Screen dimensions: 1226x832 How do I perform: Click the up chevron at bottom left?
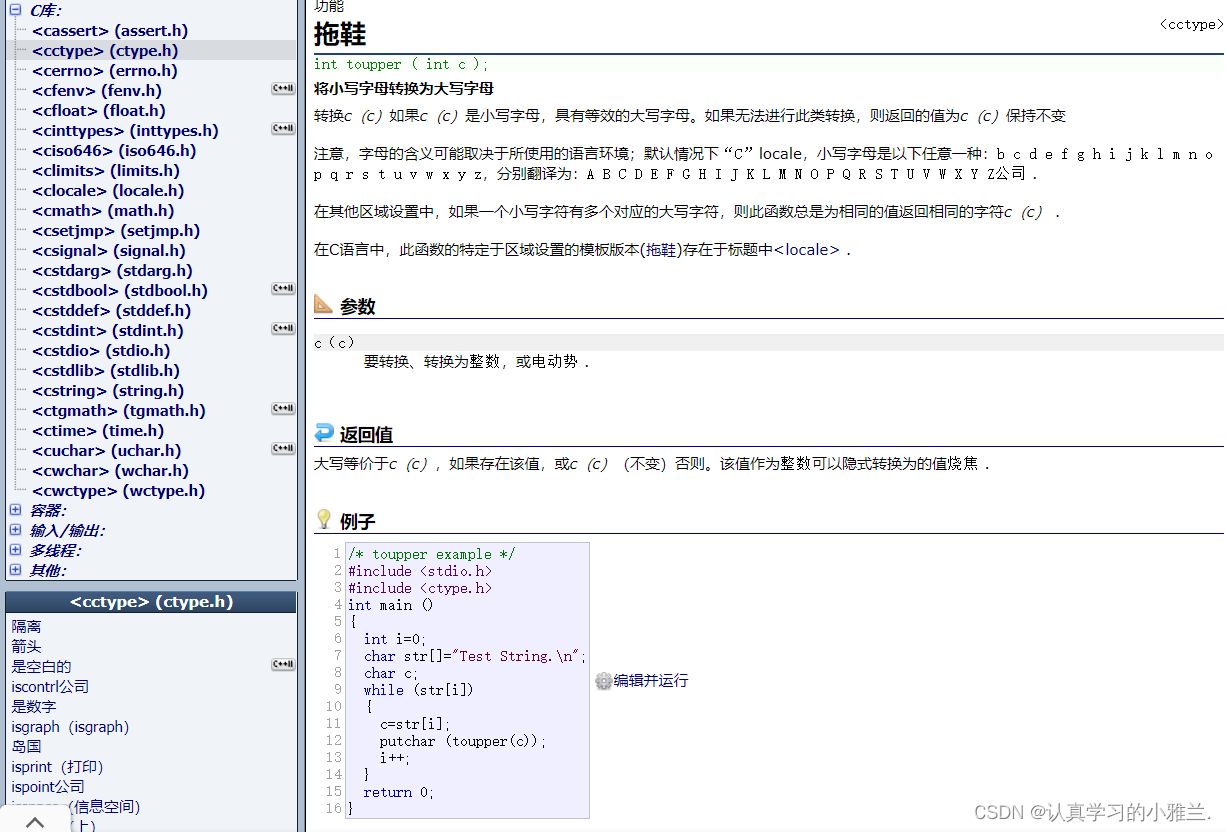point(35,822)
